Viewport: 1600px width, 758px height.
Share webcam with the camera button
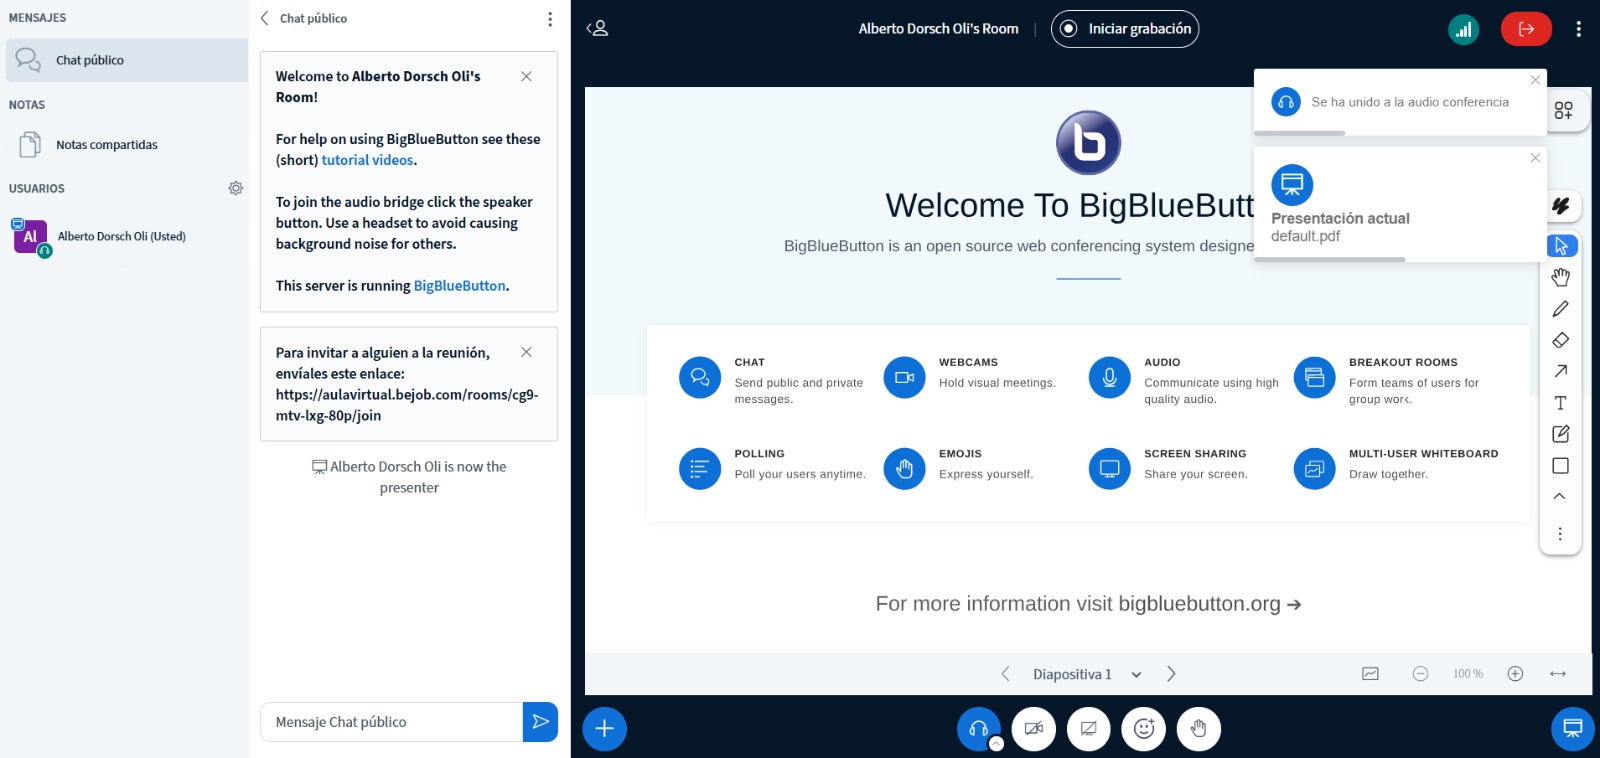(1034, 729)
